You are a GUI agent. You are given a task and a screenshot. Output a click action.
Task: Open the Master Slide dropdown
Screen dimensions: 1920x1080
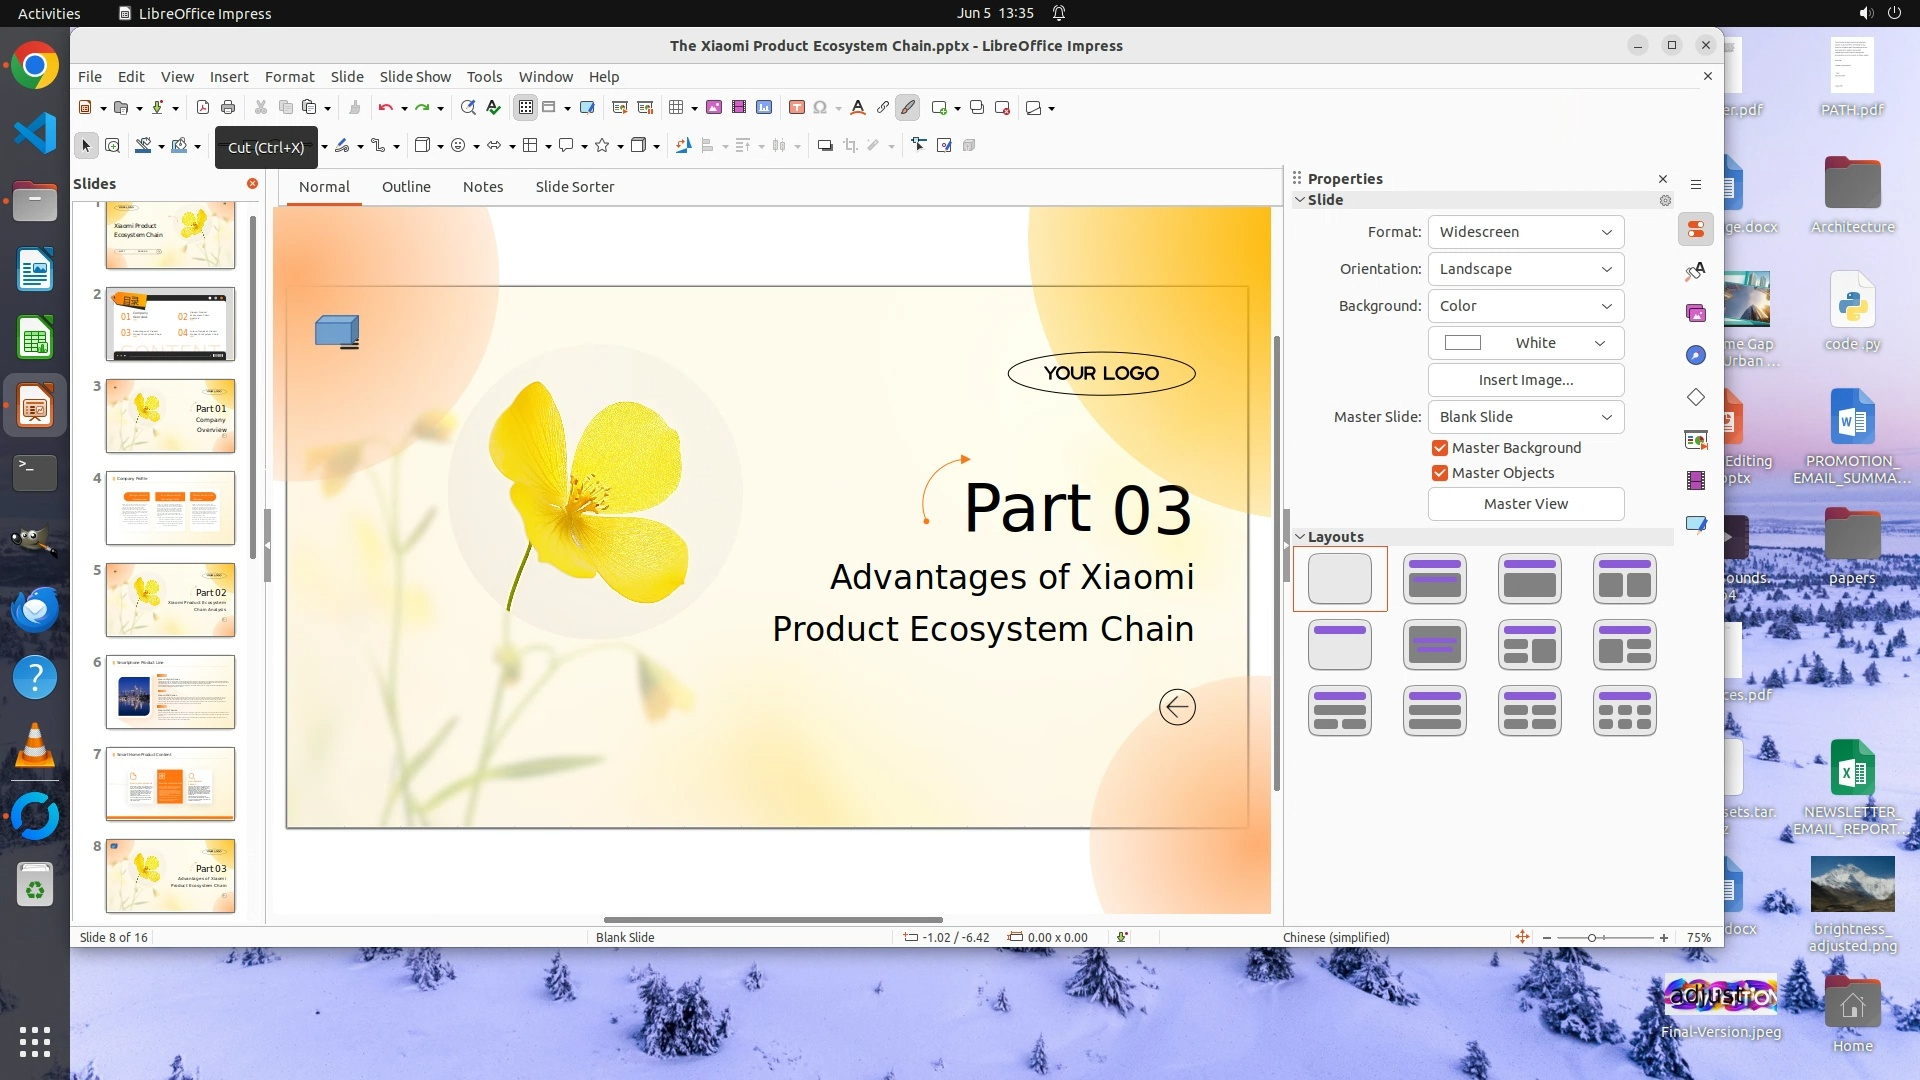click(1525, 417)
